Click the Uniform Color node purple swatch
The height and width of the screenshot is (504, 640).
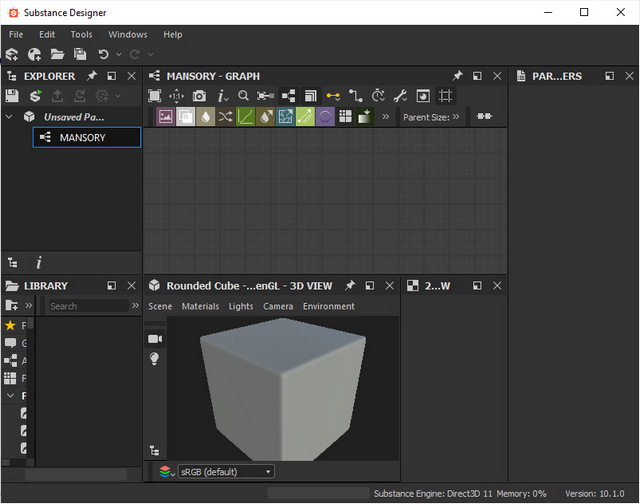325,117
